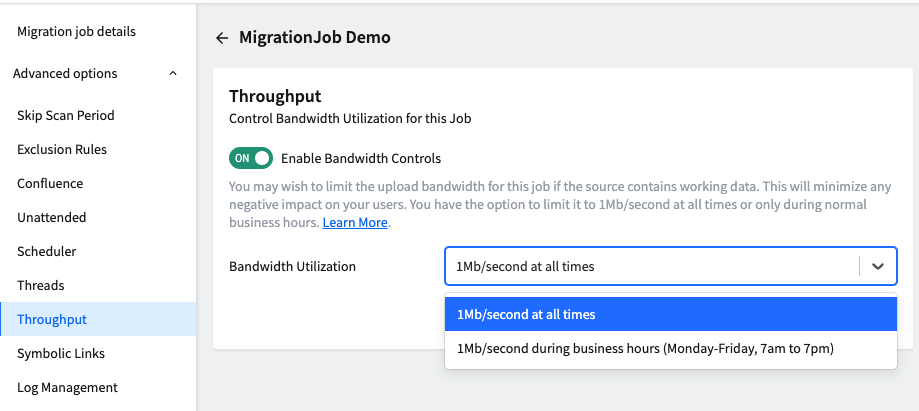
Task: Select 1Mb/second during business hours option
Action: click(671, 349)
